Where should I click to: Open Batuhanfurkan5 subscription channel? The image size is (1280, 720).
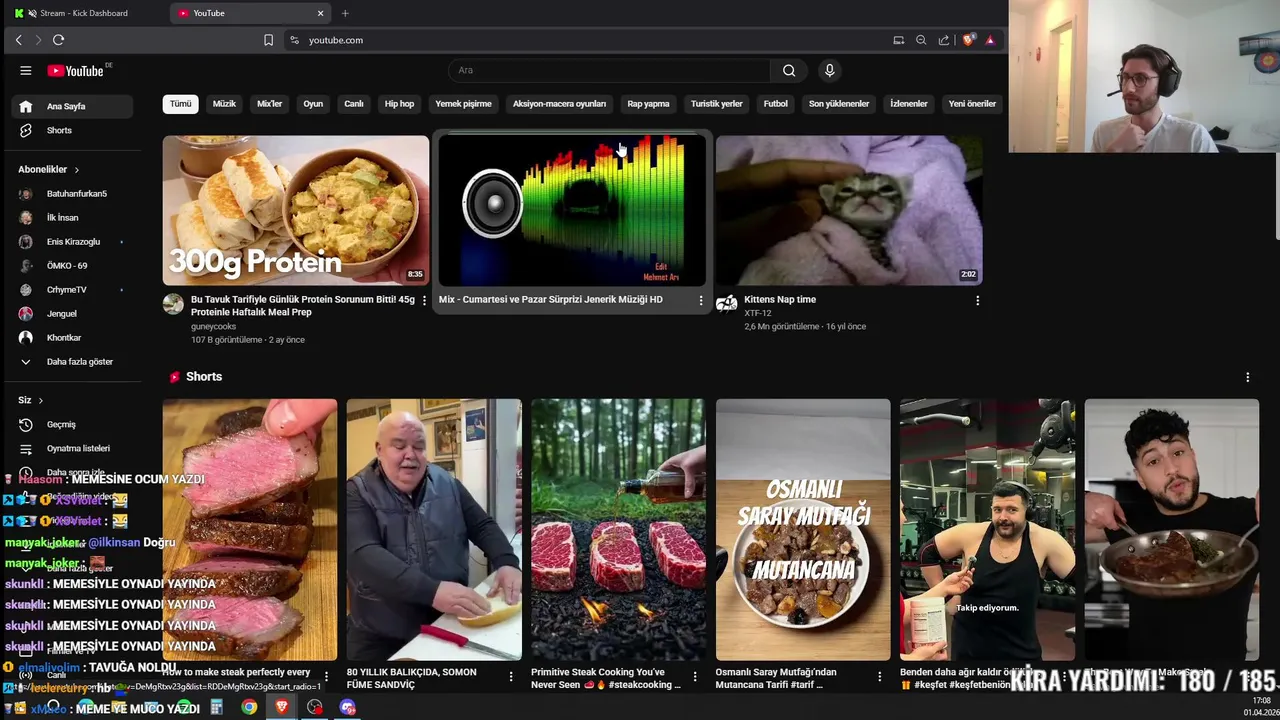tap(72, 194)
